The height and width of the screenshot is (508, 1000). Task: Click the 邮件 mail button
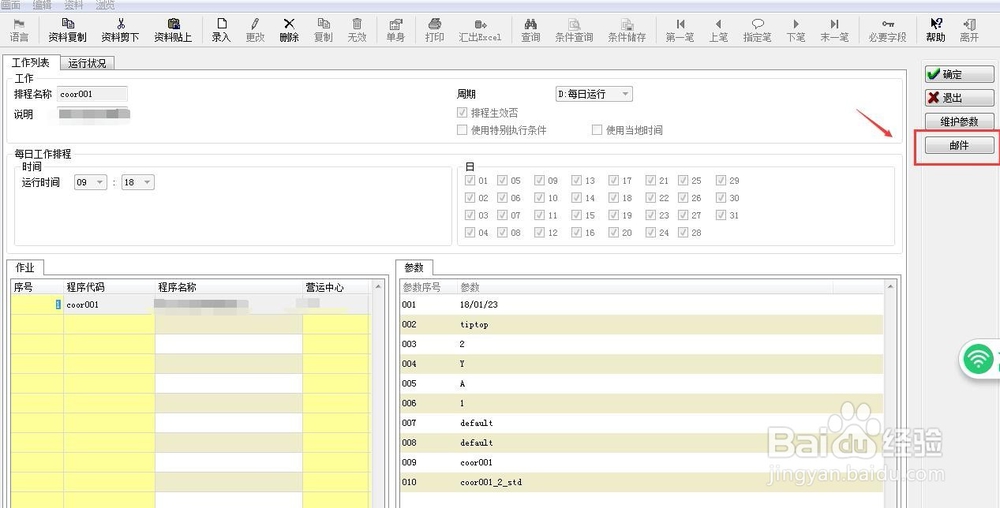pos(959,145)
